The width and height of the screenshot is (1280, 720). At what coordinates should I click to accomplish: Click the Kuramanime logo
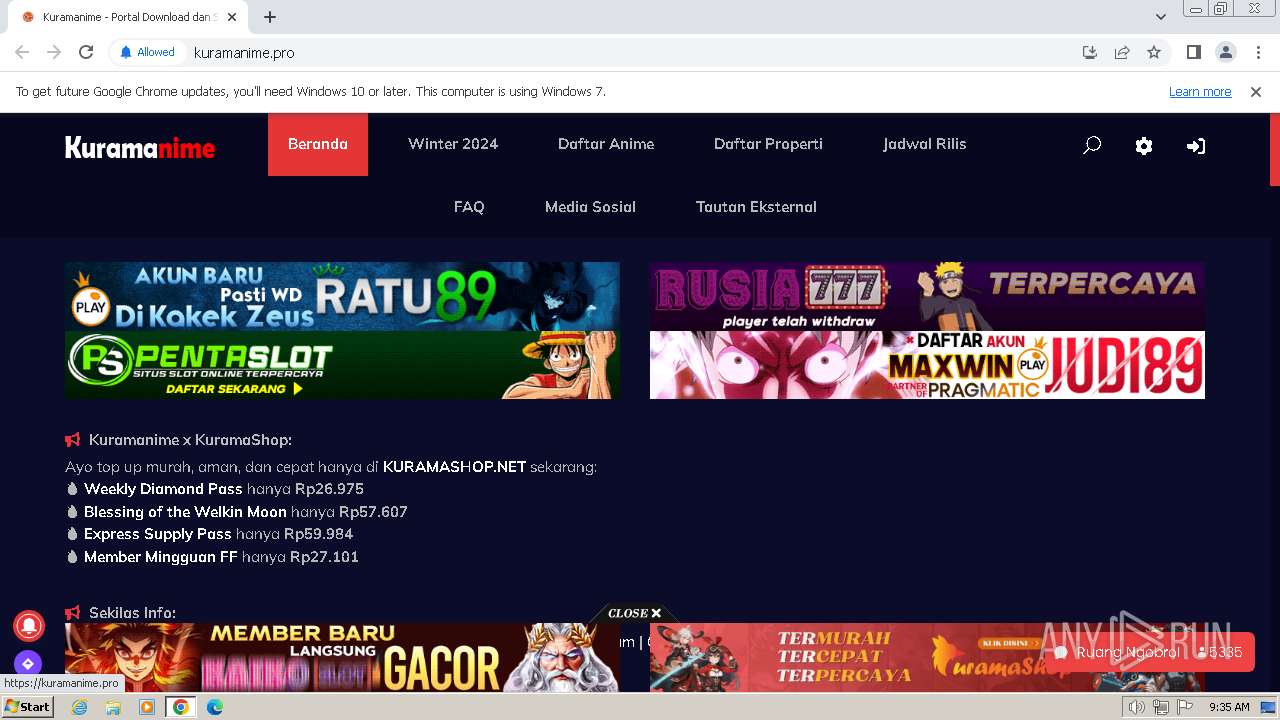tap(140, 147)
